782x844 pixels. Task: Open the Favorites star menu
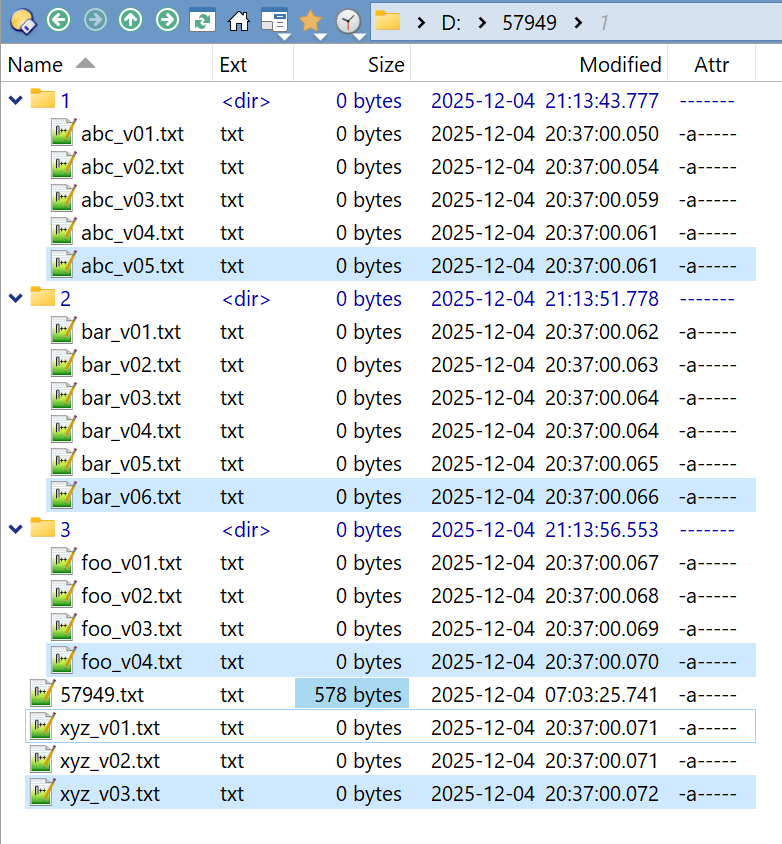(x=311, y=21)
